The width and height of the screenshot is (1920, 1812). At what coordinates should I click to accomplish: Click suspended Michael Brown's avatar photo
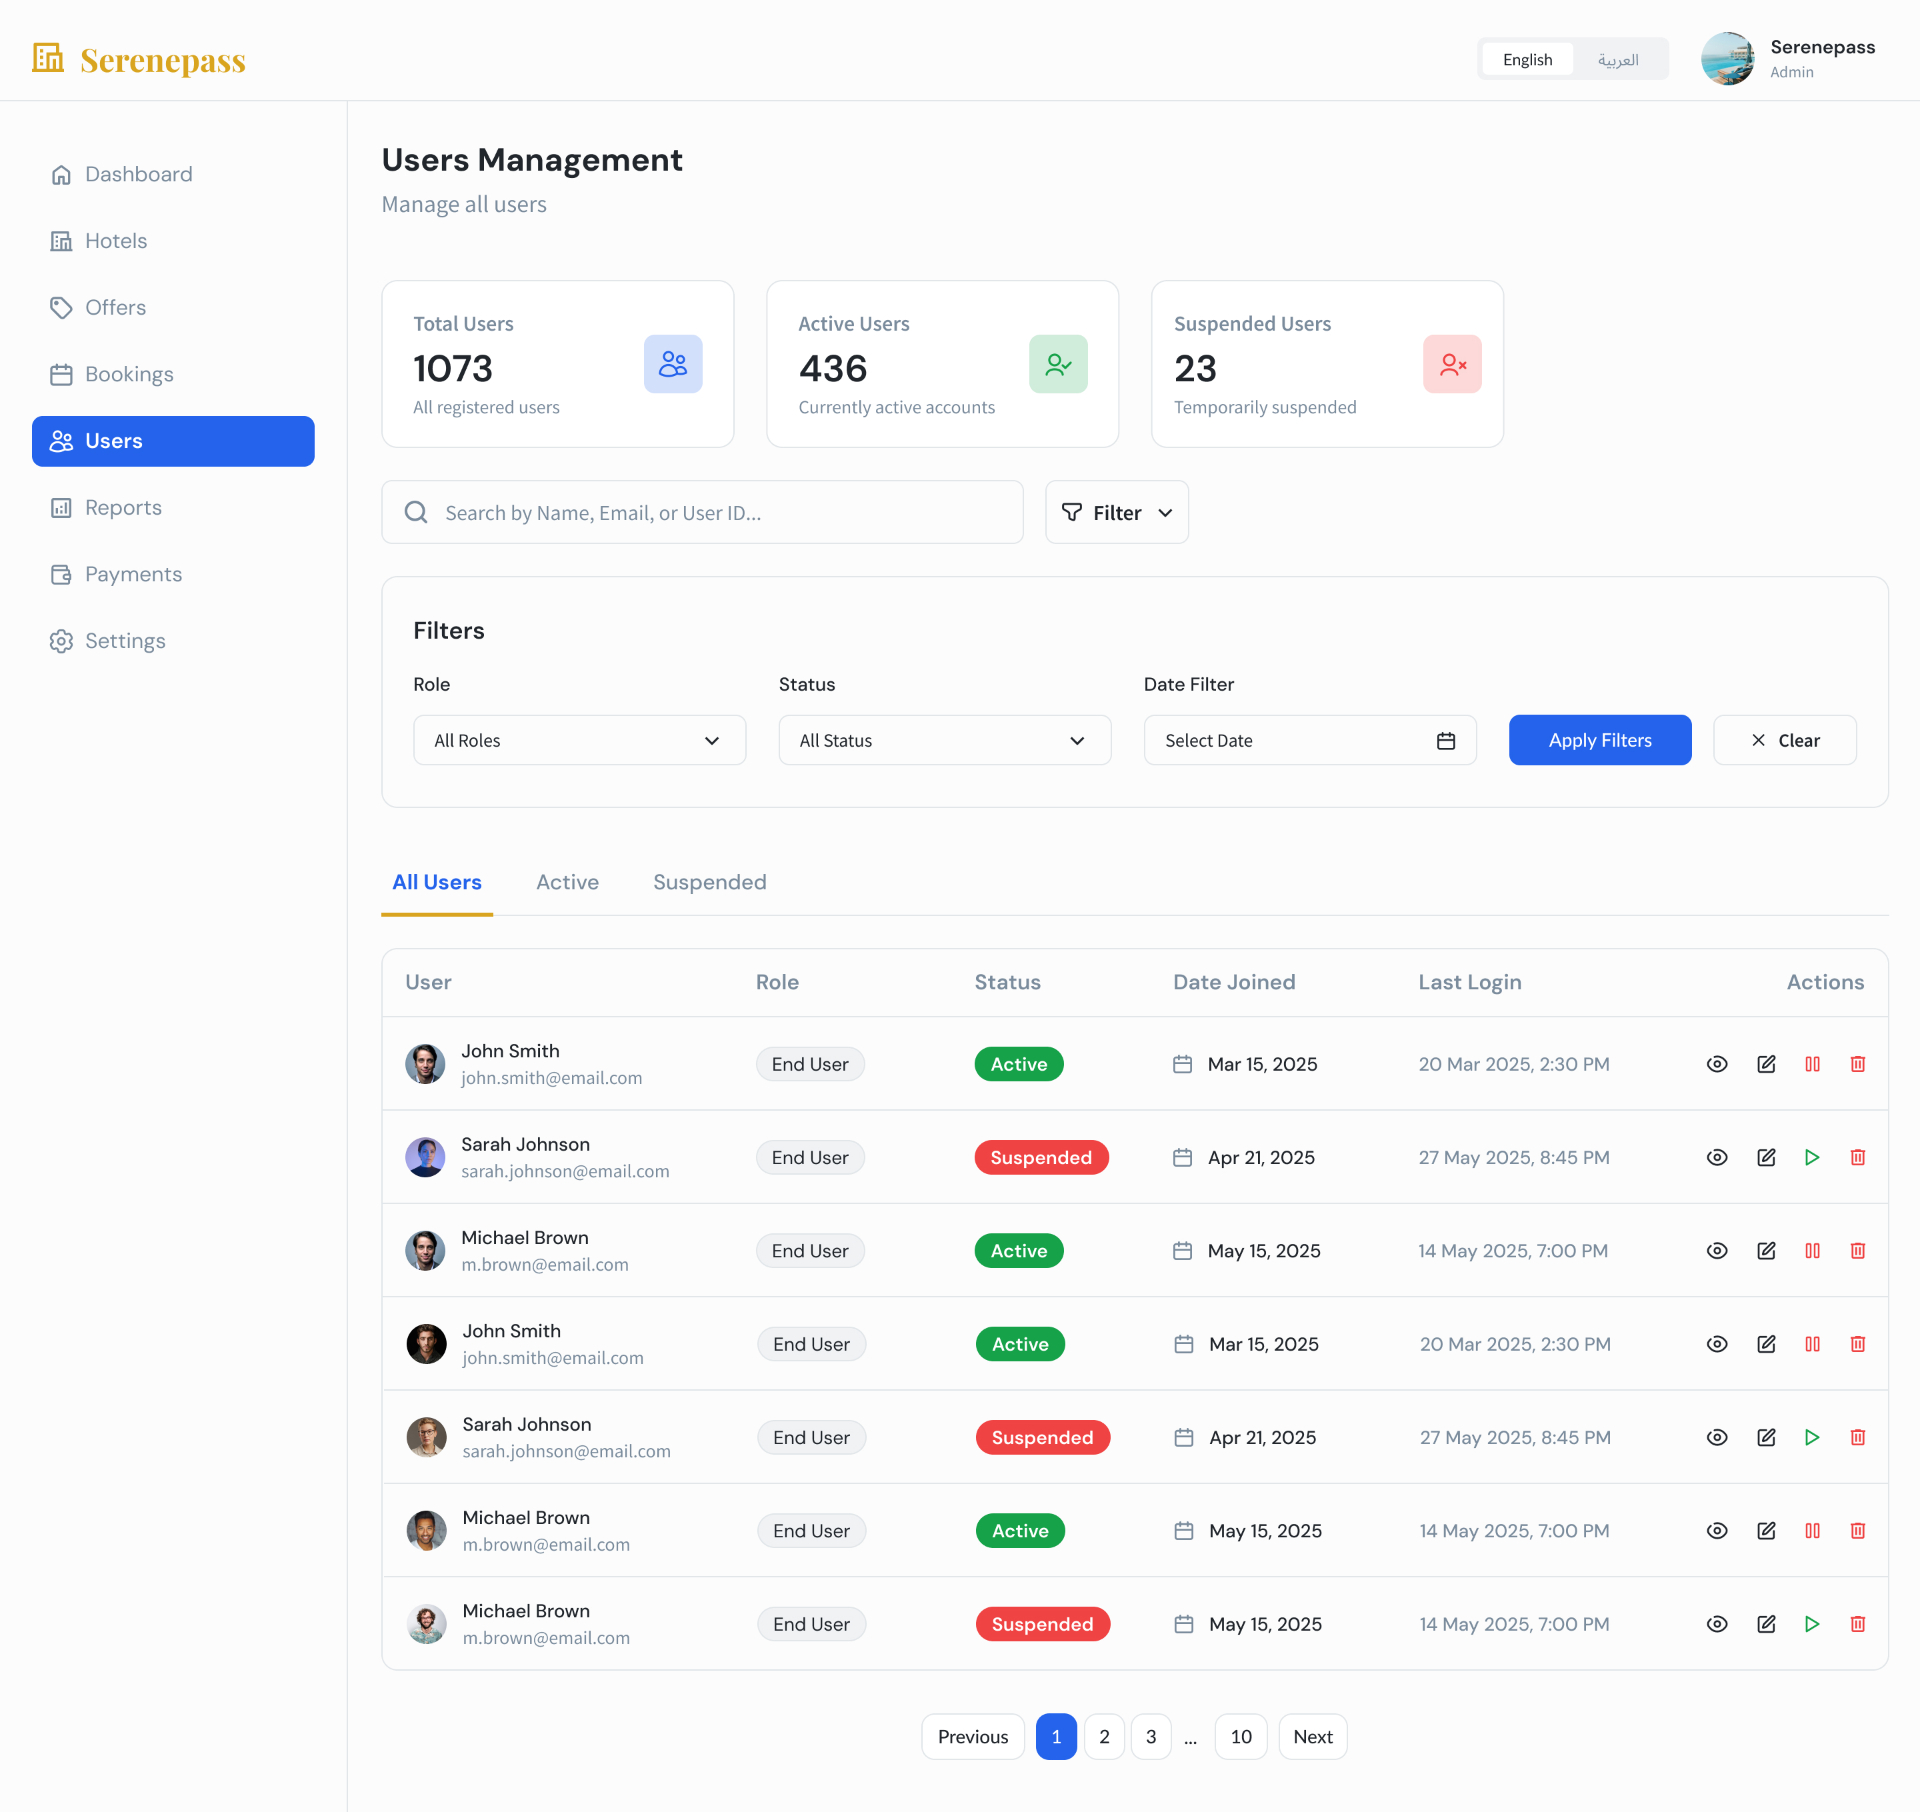pos(427,1624)
